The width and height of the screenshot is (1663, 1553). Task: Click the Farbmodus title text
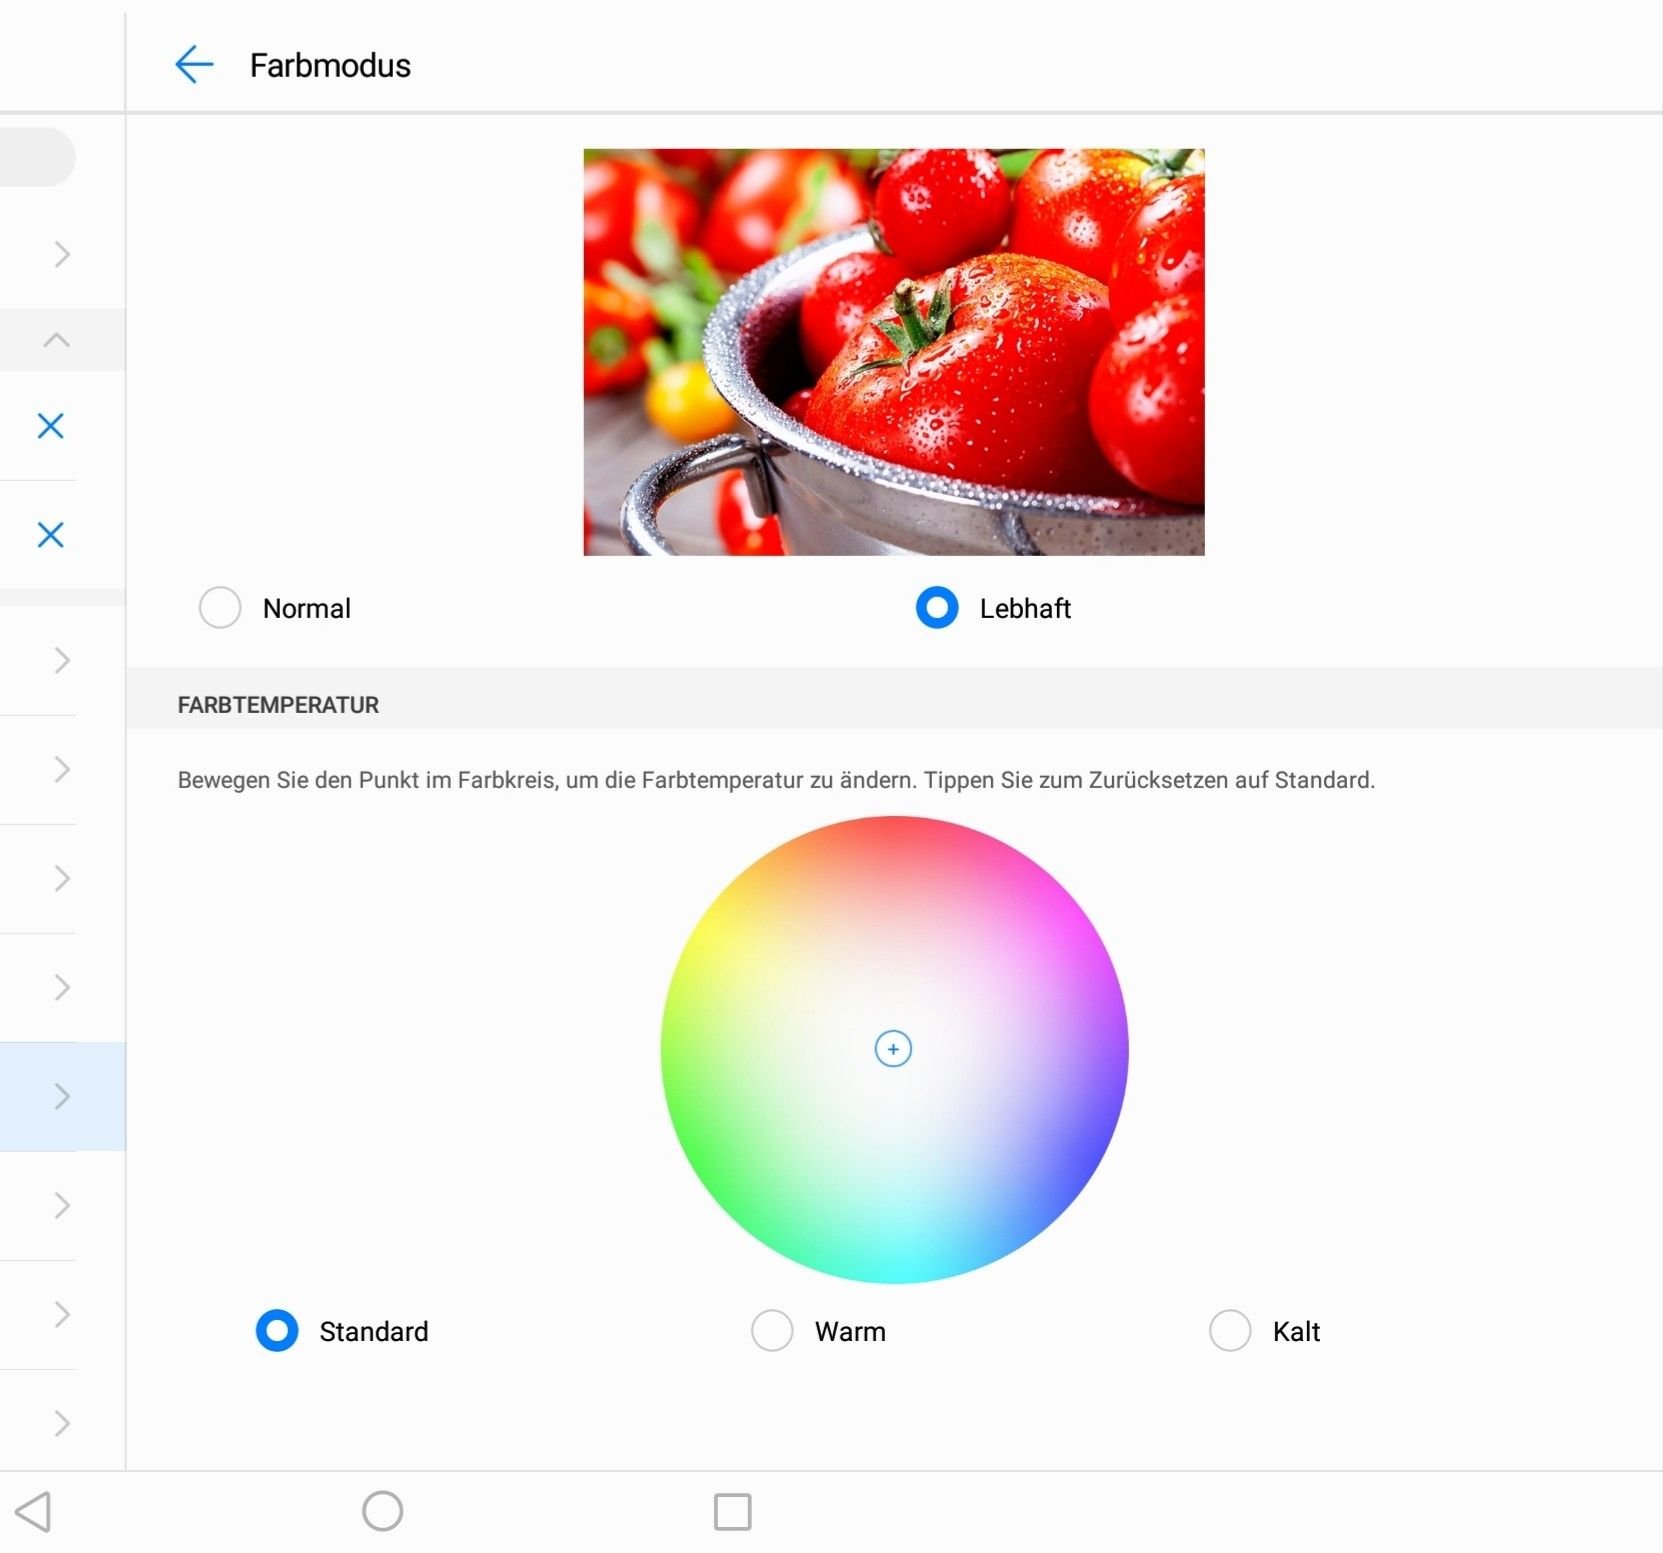point(330,65)
